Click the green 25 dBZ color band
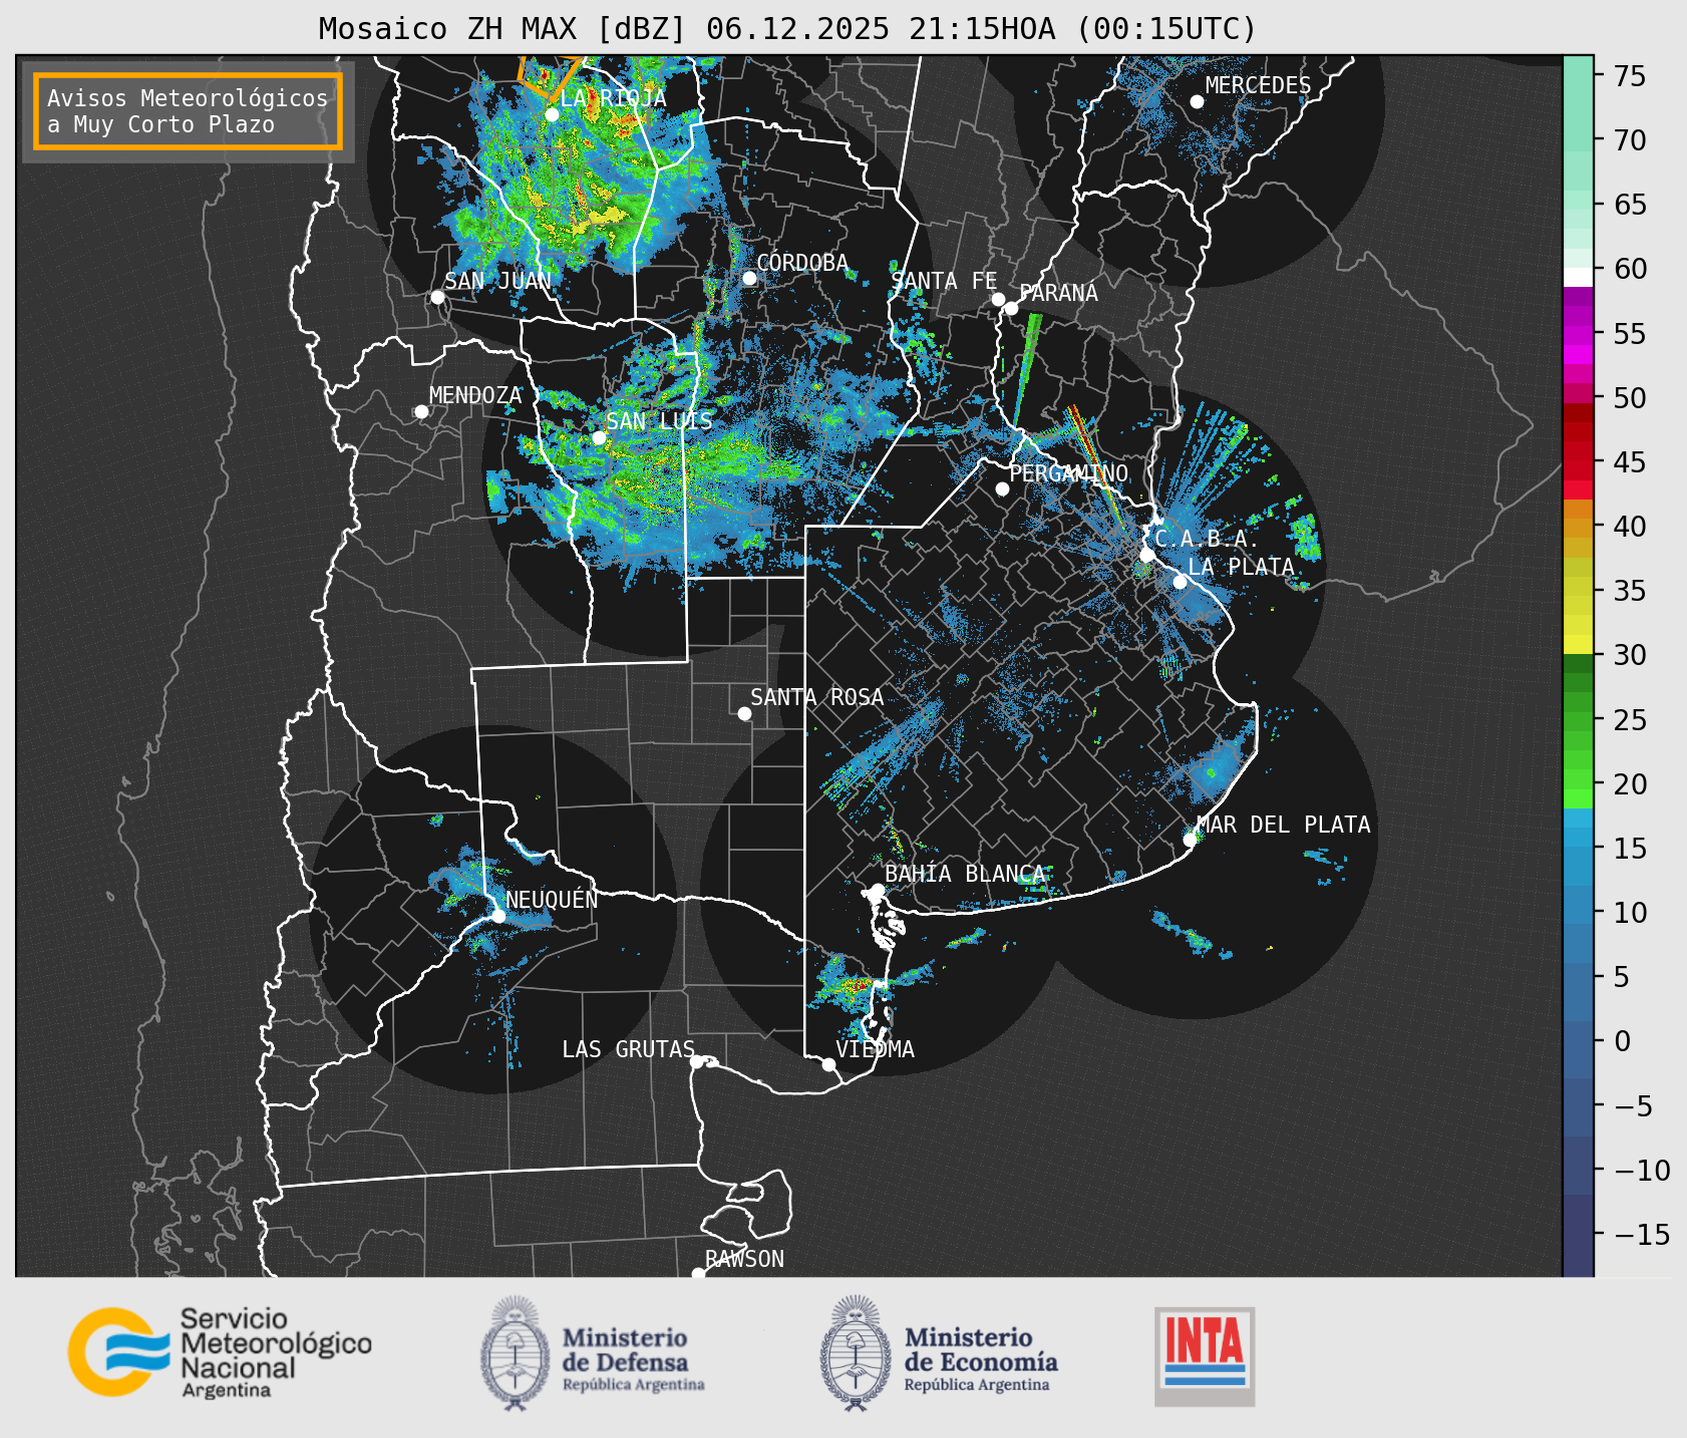The height and width of the screenshot is (1438, 1687). click(x=1578, y=720)
